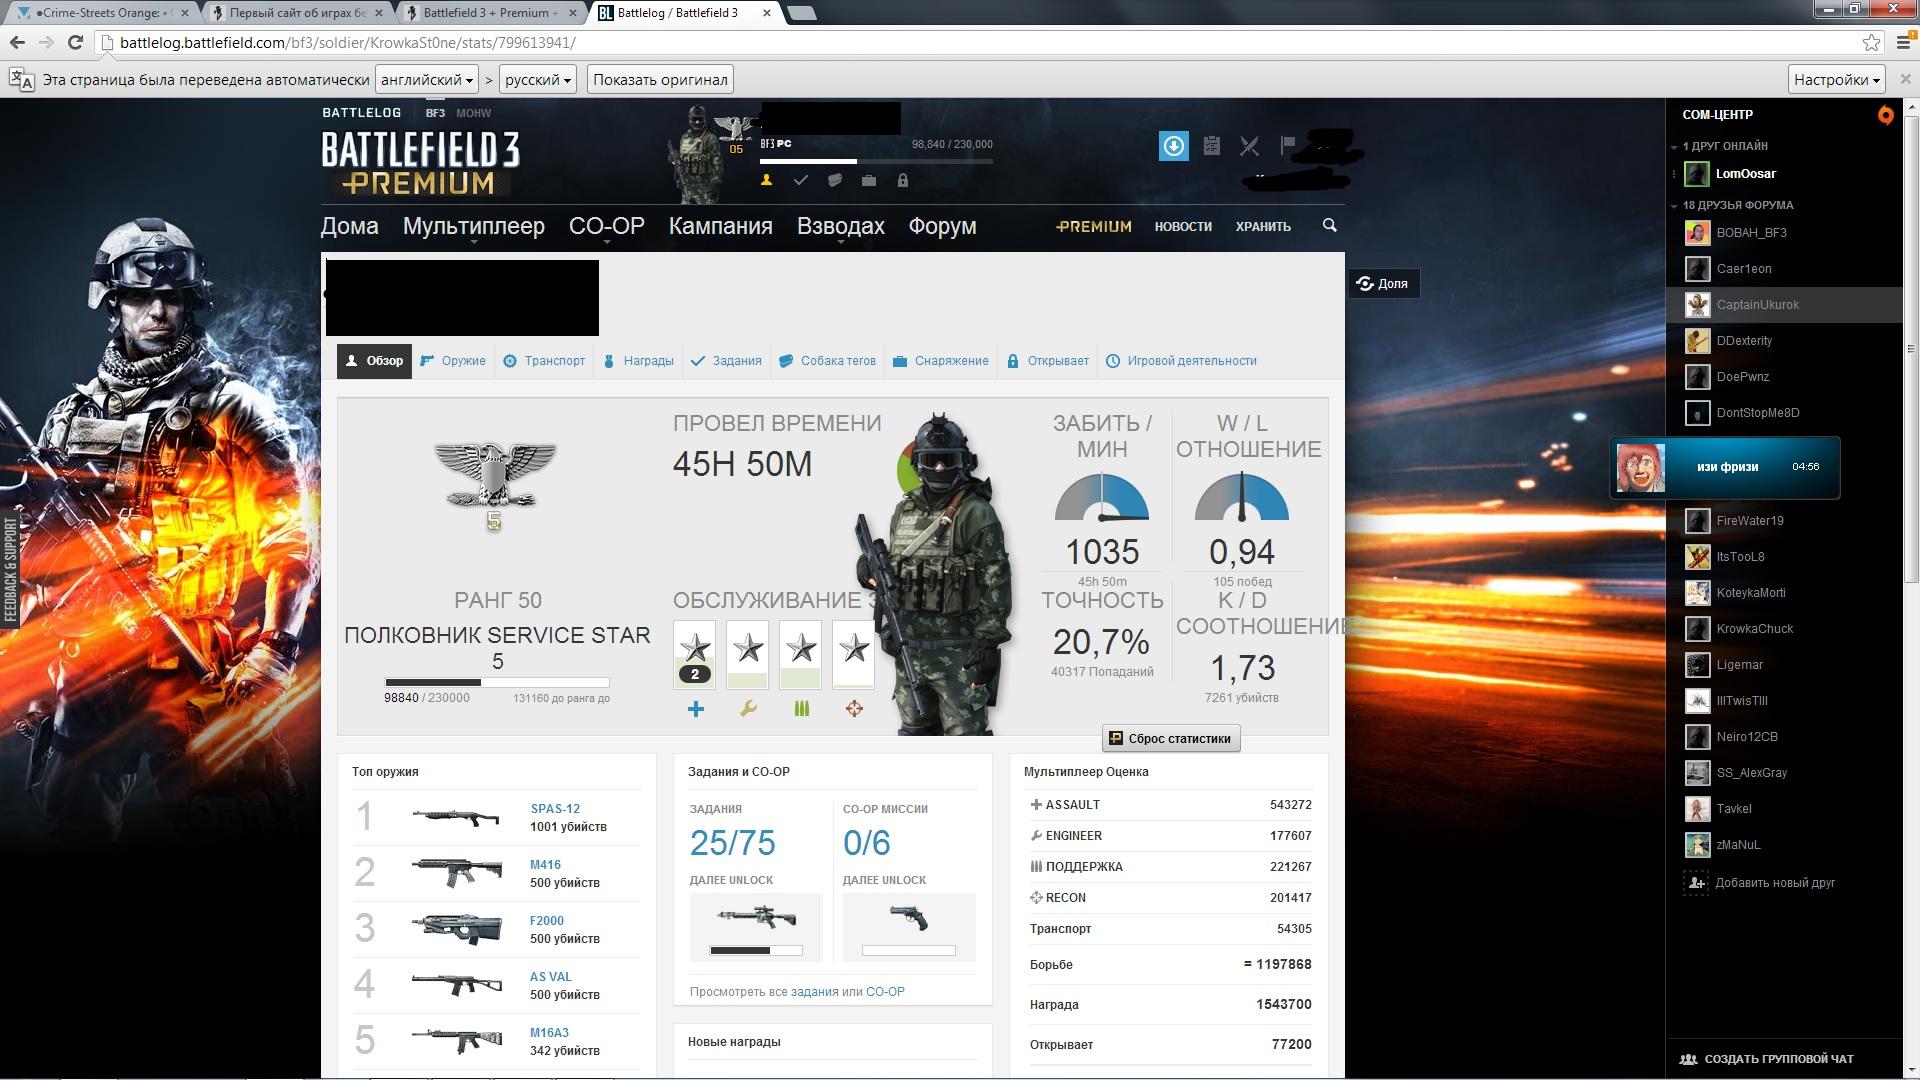Screen dimensions: 1920x1080
Task: Open the clipboard assignments icon in header
Action: [x=1211, y=146]
